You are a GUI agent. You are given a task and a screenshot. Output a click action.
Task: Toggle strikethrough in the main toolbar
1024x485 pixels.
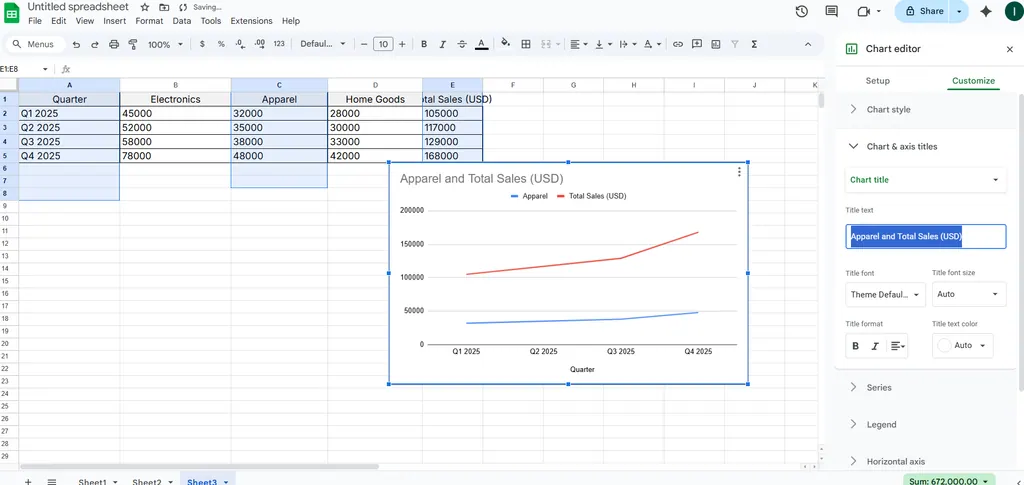tap(462, 44)
